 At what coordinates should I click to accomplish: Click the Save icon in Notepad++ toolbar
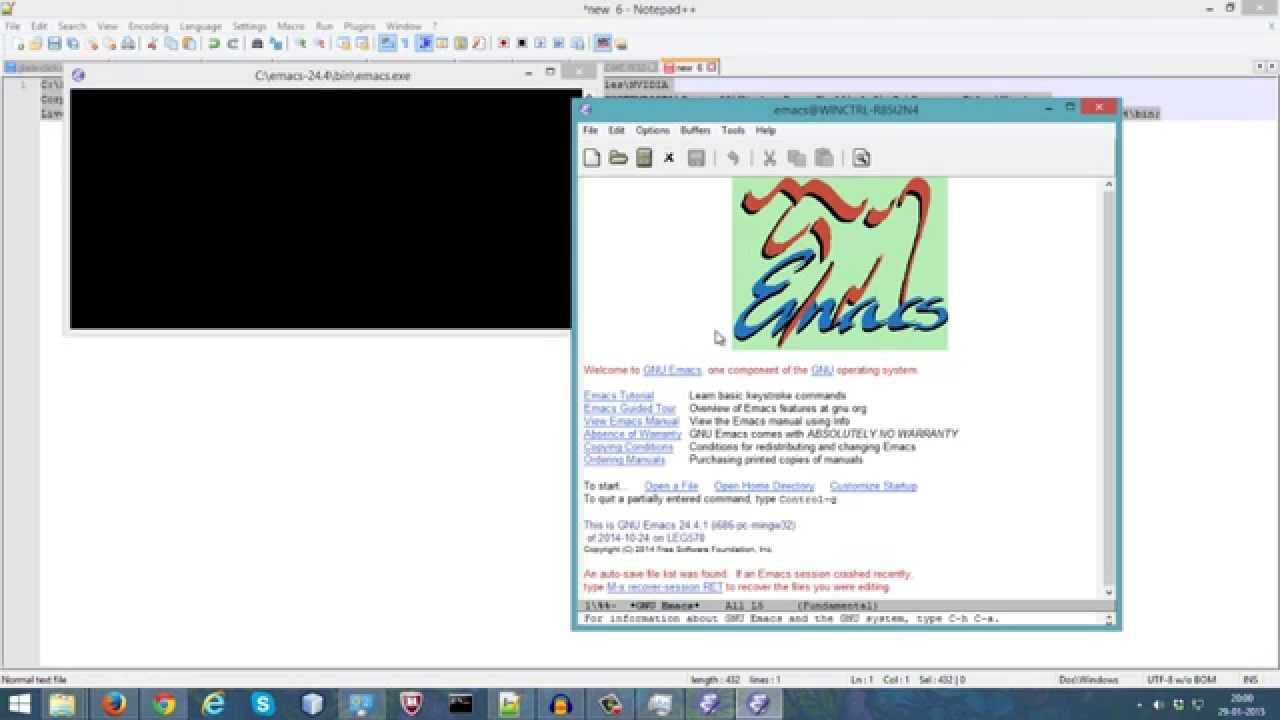54,44
